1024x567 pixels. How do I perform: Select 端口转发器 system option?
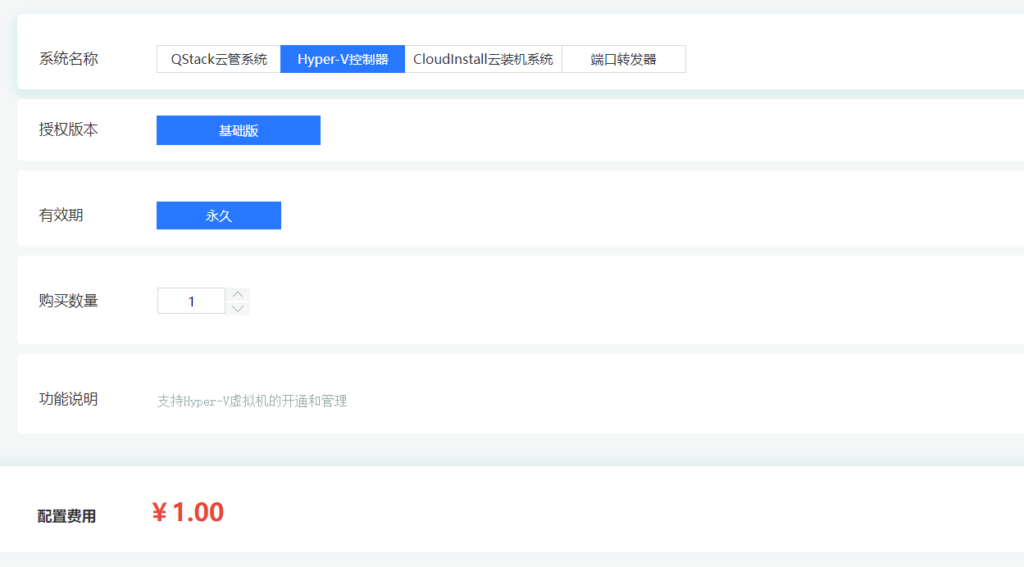[x=624, y=59]
